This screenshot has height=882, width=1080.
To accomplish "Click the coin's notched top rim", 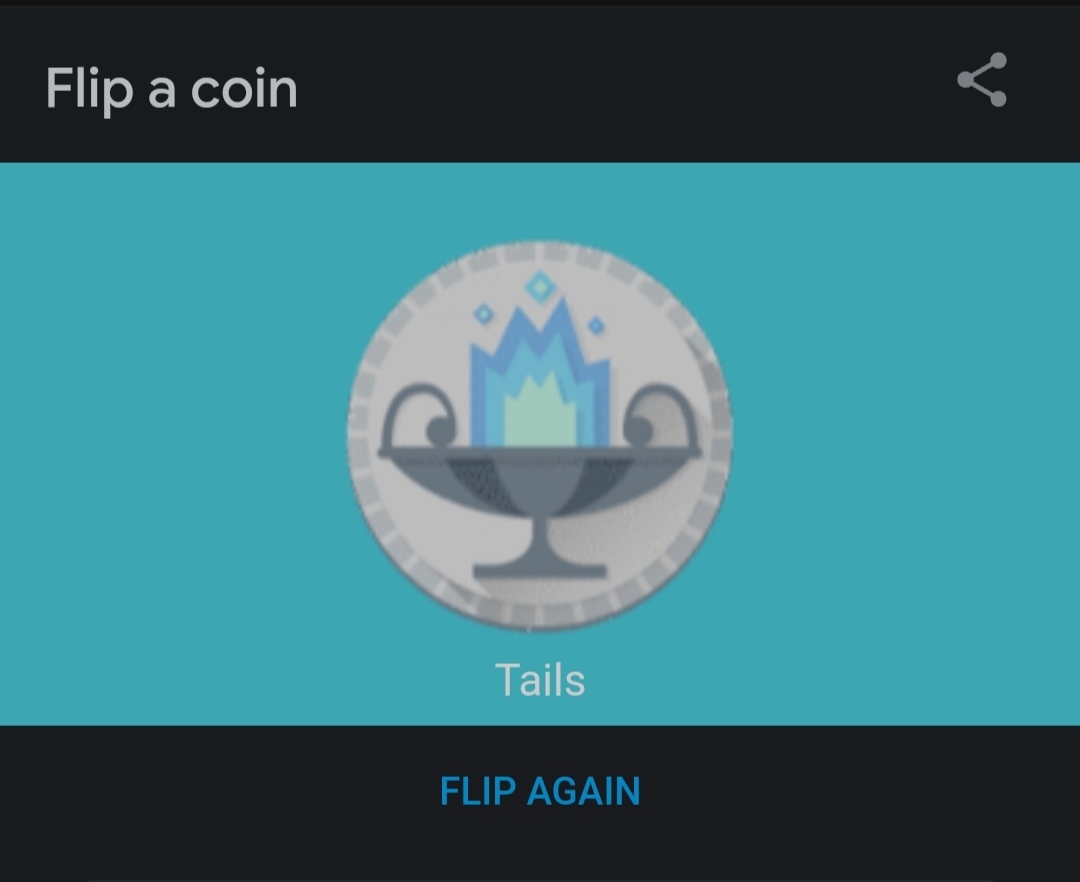I will pyautogui.click(x=540, y=252).
